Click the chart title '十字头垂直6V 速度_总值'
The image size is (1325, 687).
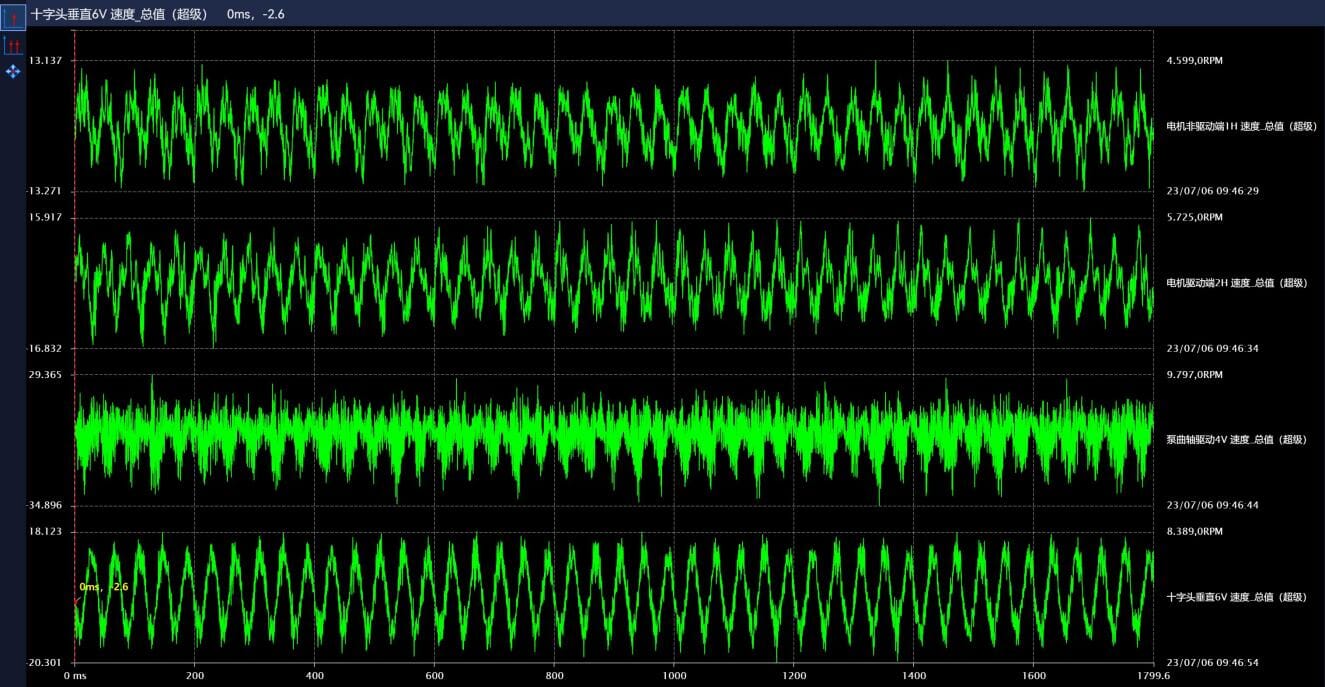pyautogui.click(x=119, y=13)
